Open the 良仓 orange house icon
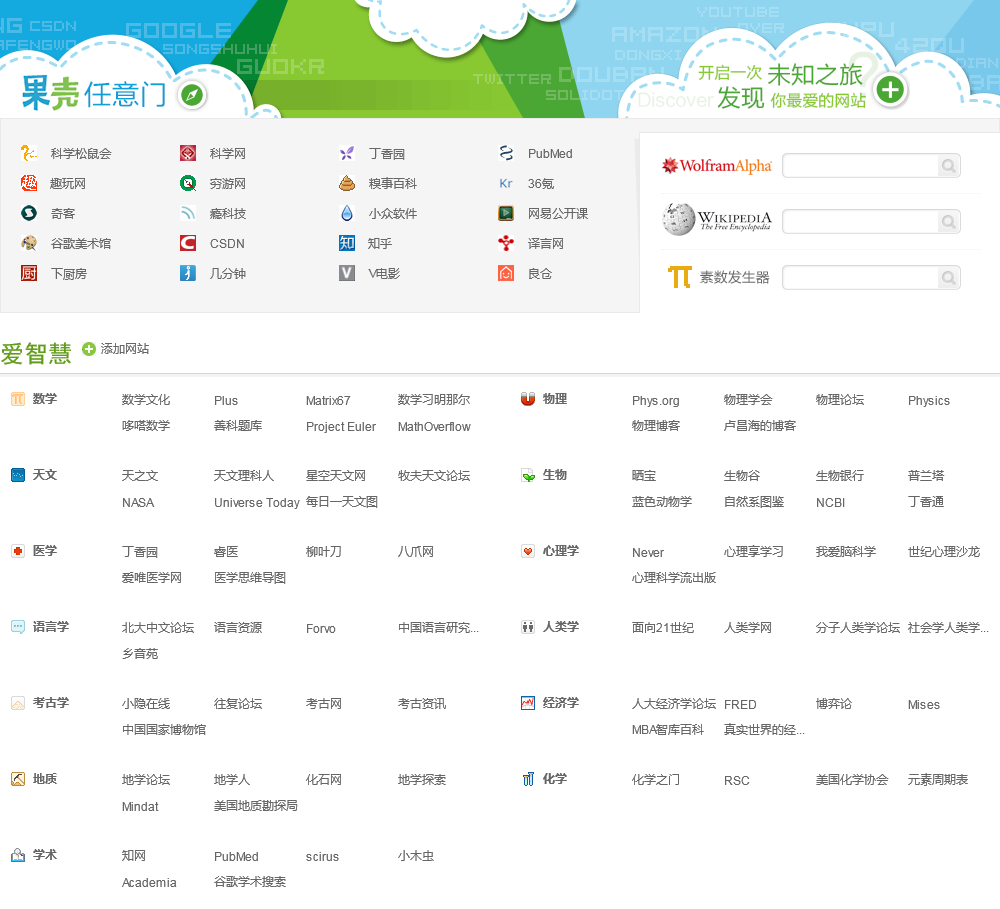Screen dimensions: 1000x909 (506, 273)
